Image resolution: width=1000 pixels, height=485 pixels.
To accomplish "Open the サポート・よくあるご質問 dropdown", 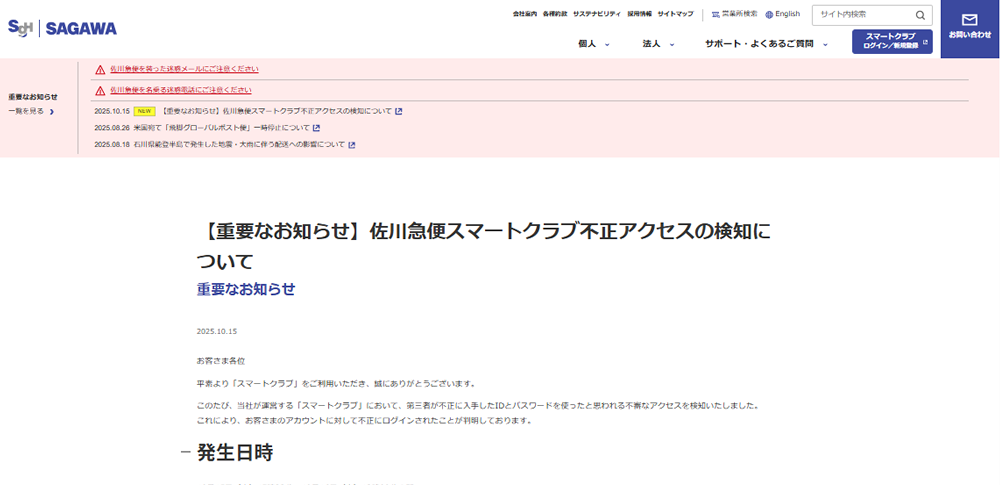I will click(766, 44).
